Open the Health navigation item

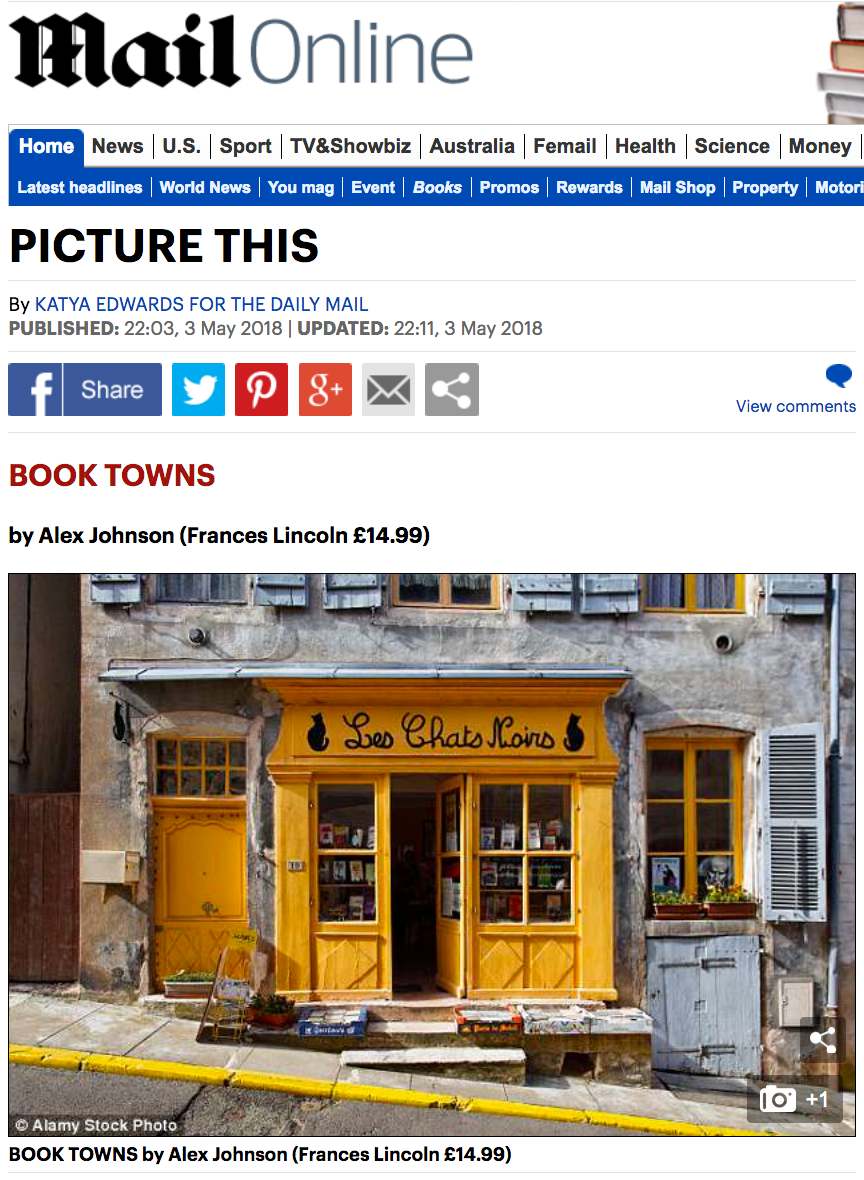click(x=645, y=146)
